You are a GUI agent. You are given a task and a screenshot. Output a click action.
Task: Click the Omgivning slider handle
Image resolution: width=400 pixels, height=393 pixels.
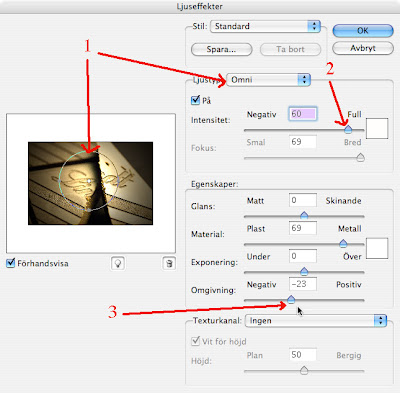click(291, 299)
